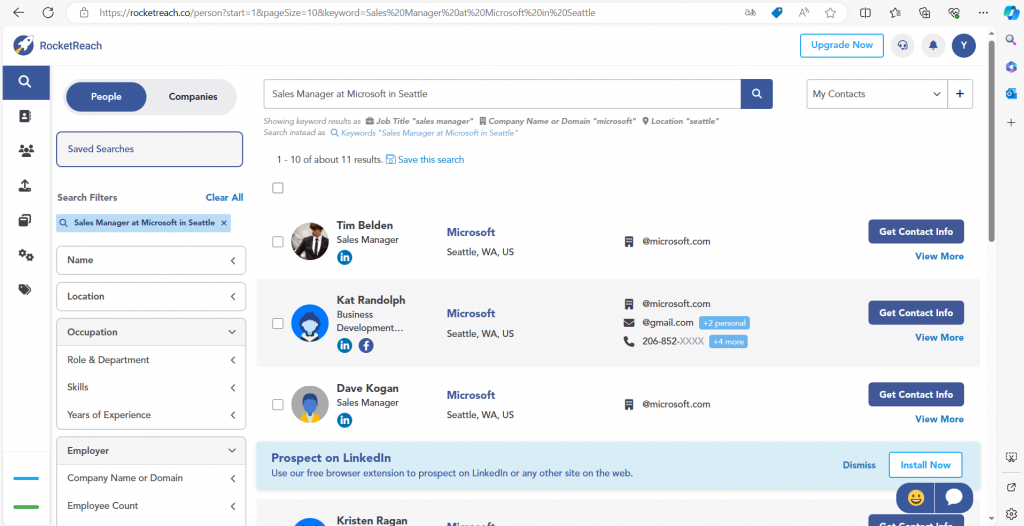
Task: Open the chat bubble widget
Action: click(954, 498)
